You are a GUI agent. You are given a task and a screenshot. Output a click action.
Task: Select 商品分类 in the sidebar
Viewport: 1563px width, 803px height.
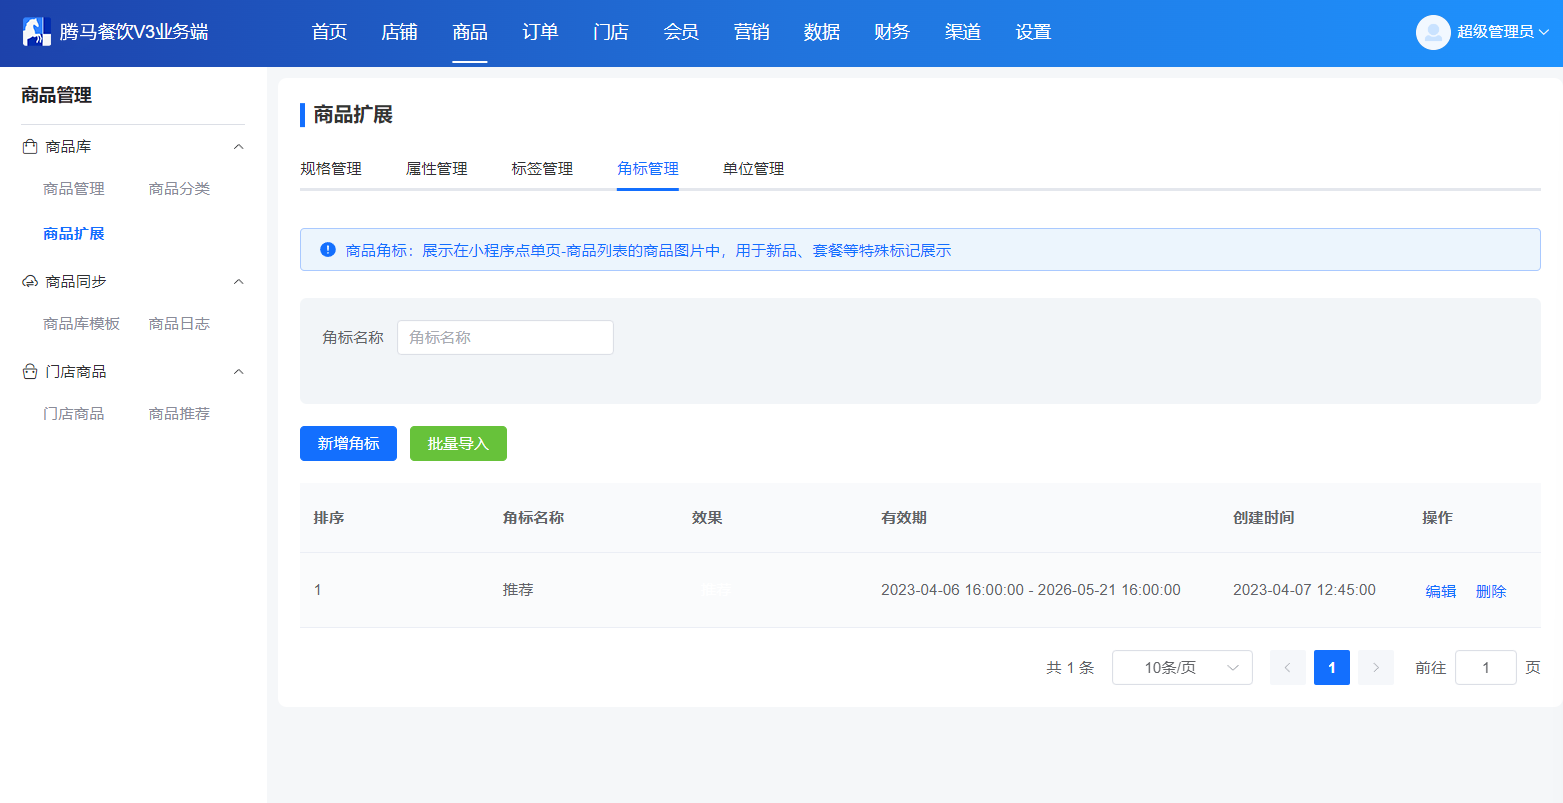(x=179, y=189)
